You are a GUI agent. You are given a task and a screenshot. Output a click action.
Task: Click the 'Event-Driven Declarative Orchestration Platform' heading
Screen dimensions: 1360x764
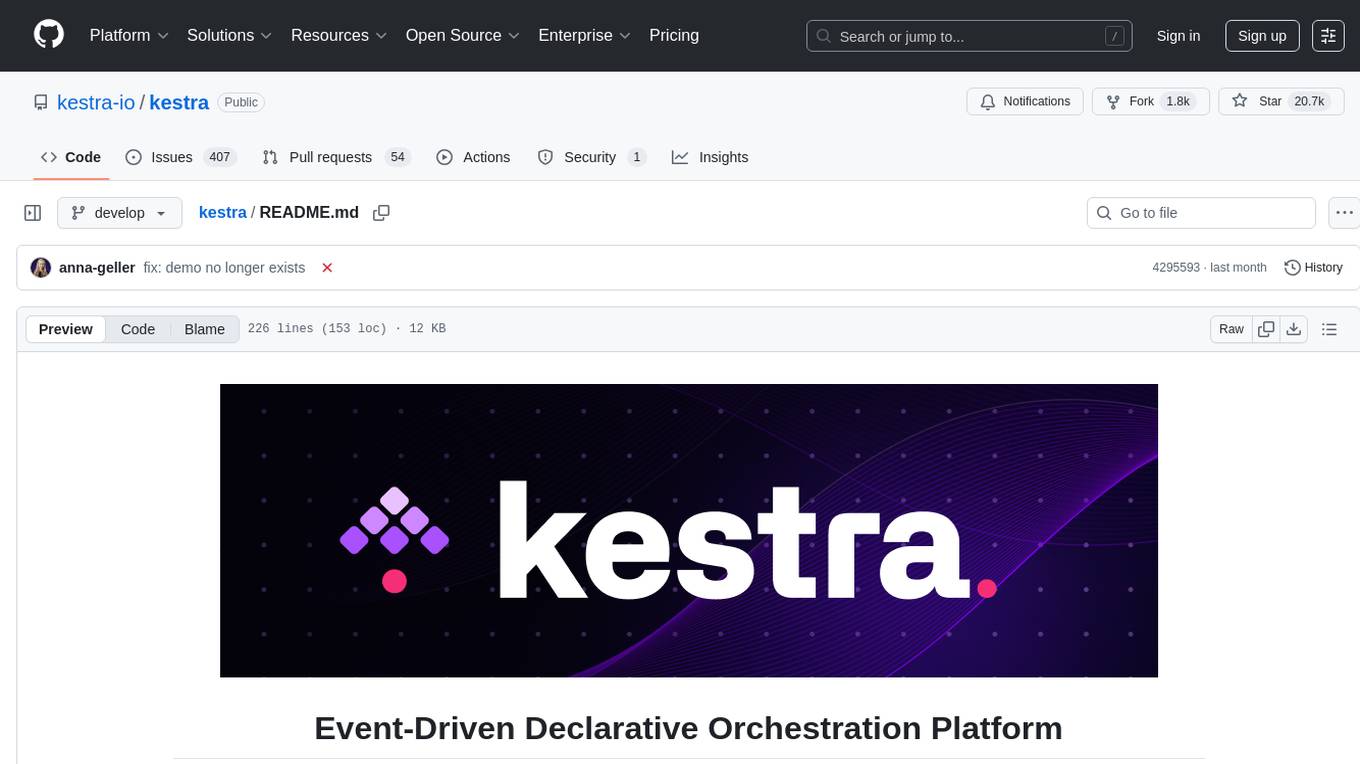688,728
